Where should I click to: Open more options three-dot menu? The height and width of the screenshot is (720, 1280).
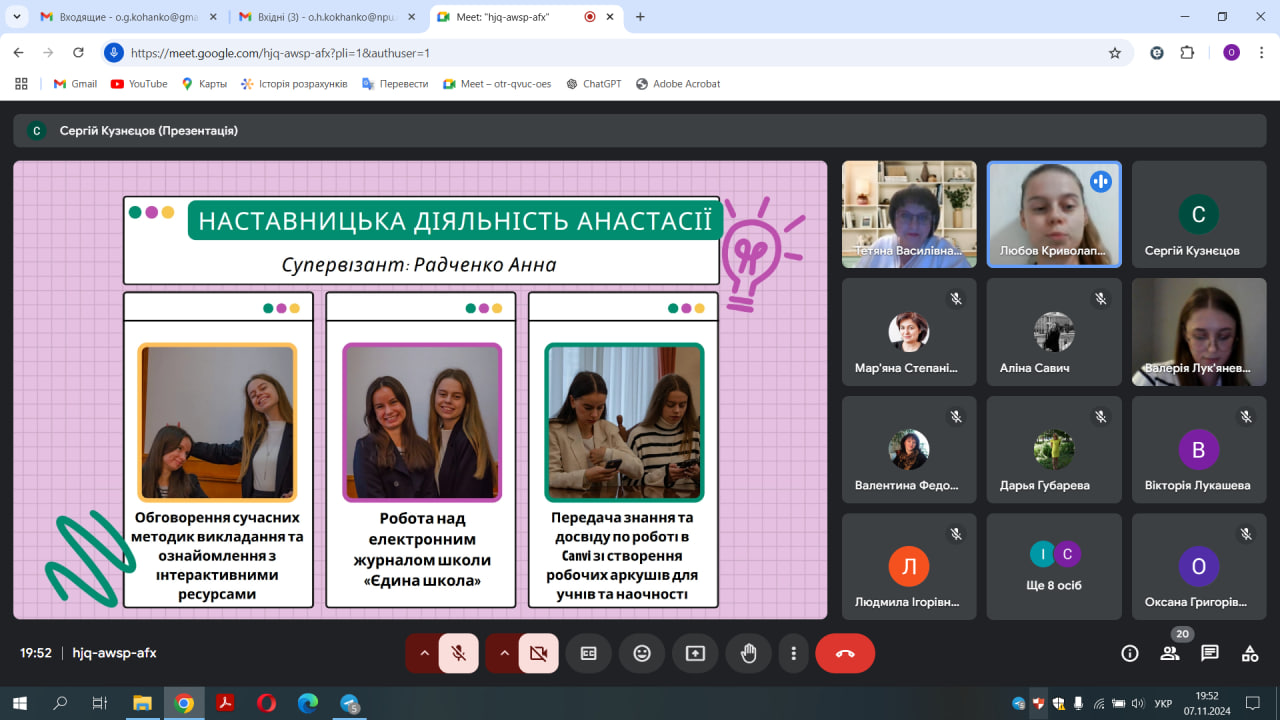click(794, 653)
